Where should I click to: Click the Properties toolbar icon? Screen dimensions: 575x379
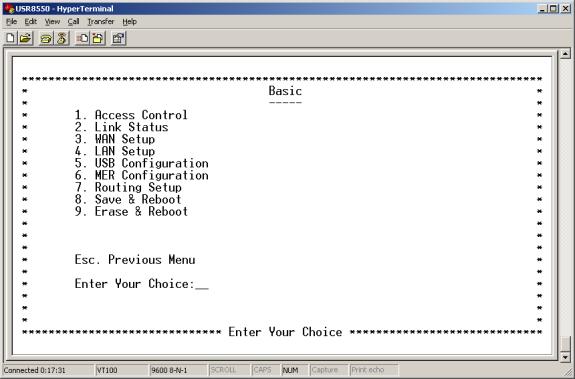(118, 38)
